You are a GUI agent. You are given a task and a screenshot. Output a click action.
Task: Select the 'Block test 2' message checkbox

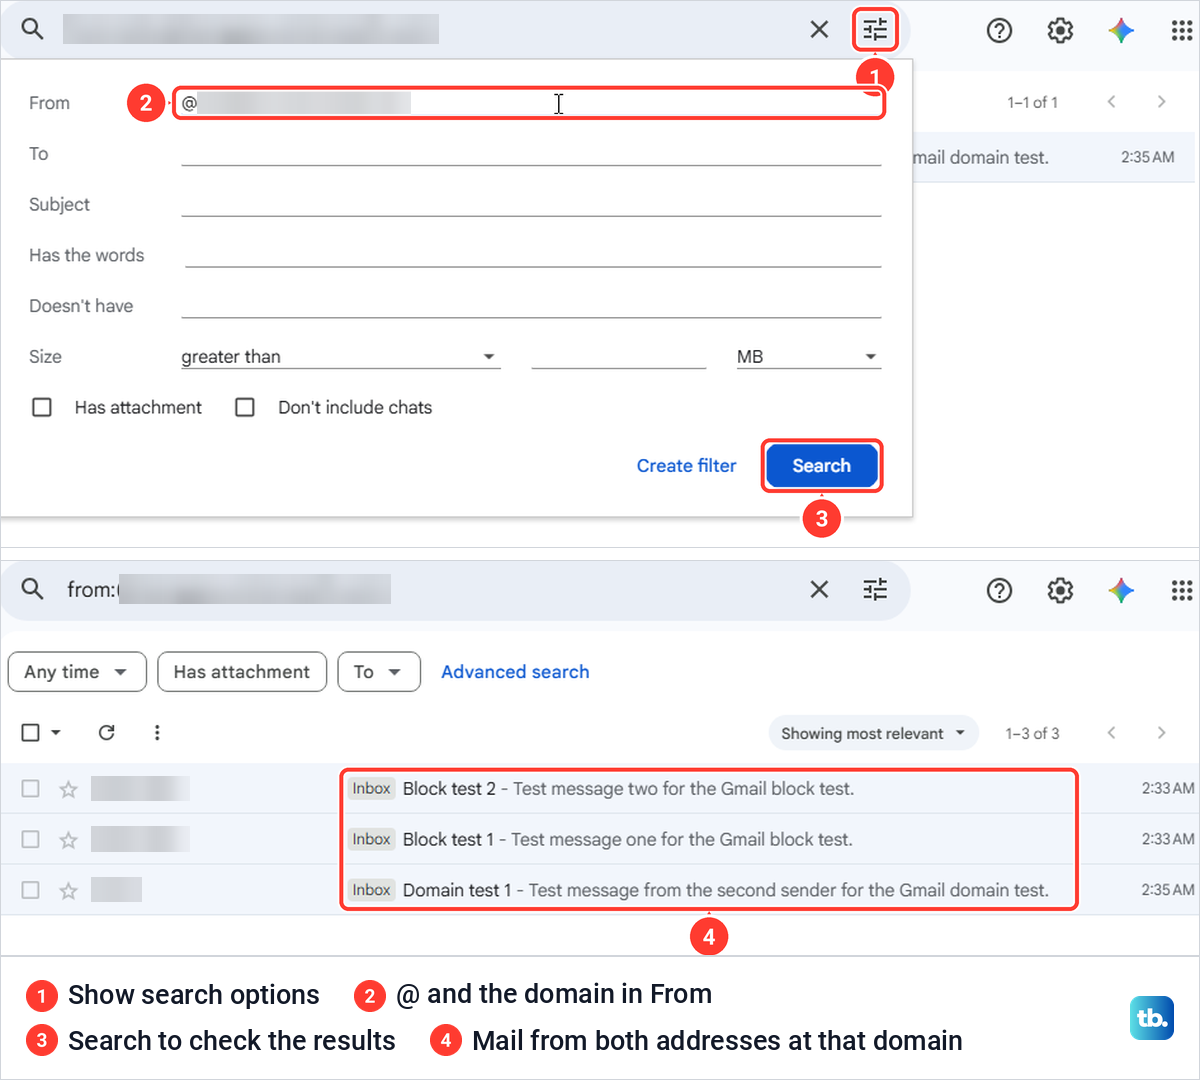[x=31, y=789]
